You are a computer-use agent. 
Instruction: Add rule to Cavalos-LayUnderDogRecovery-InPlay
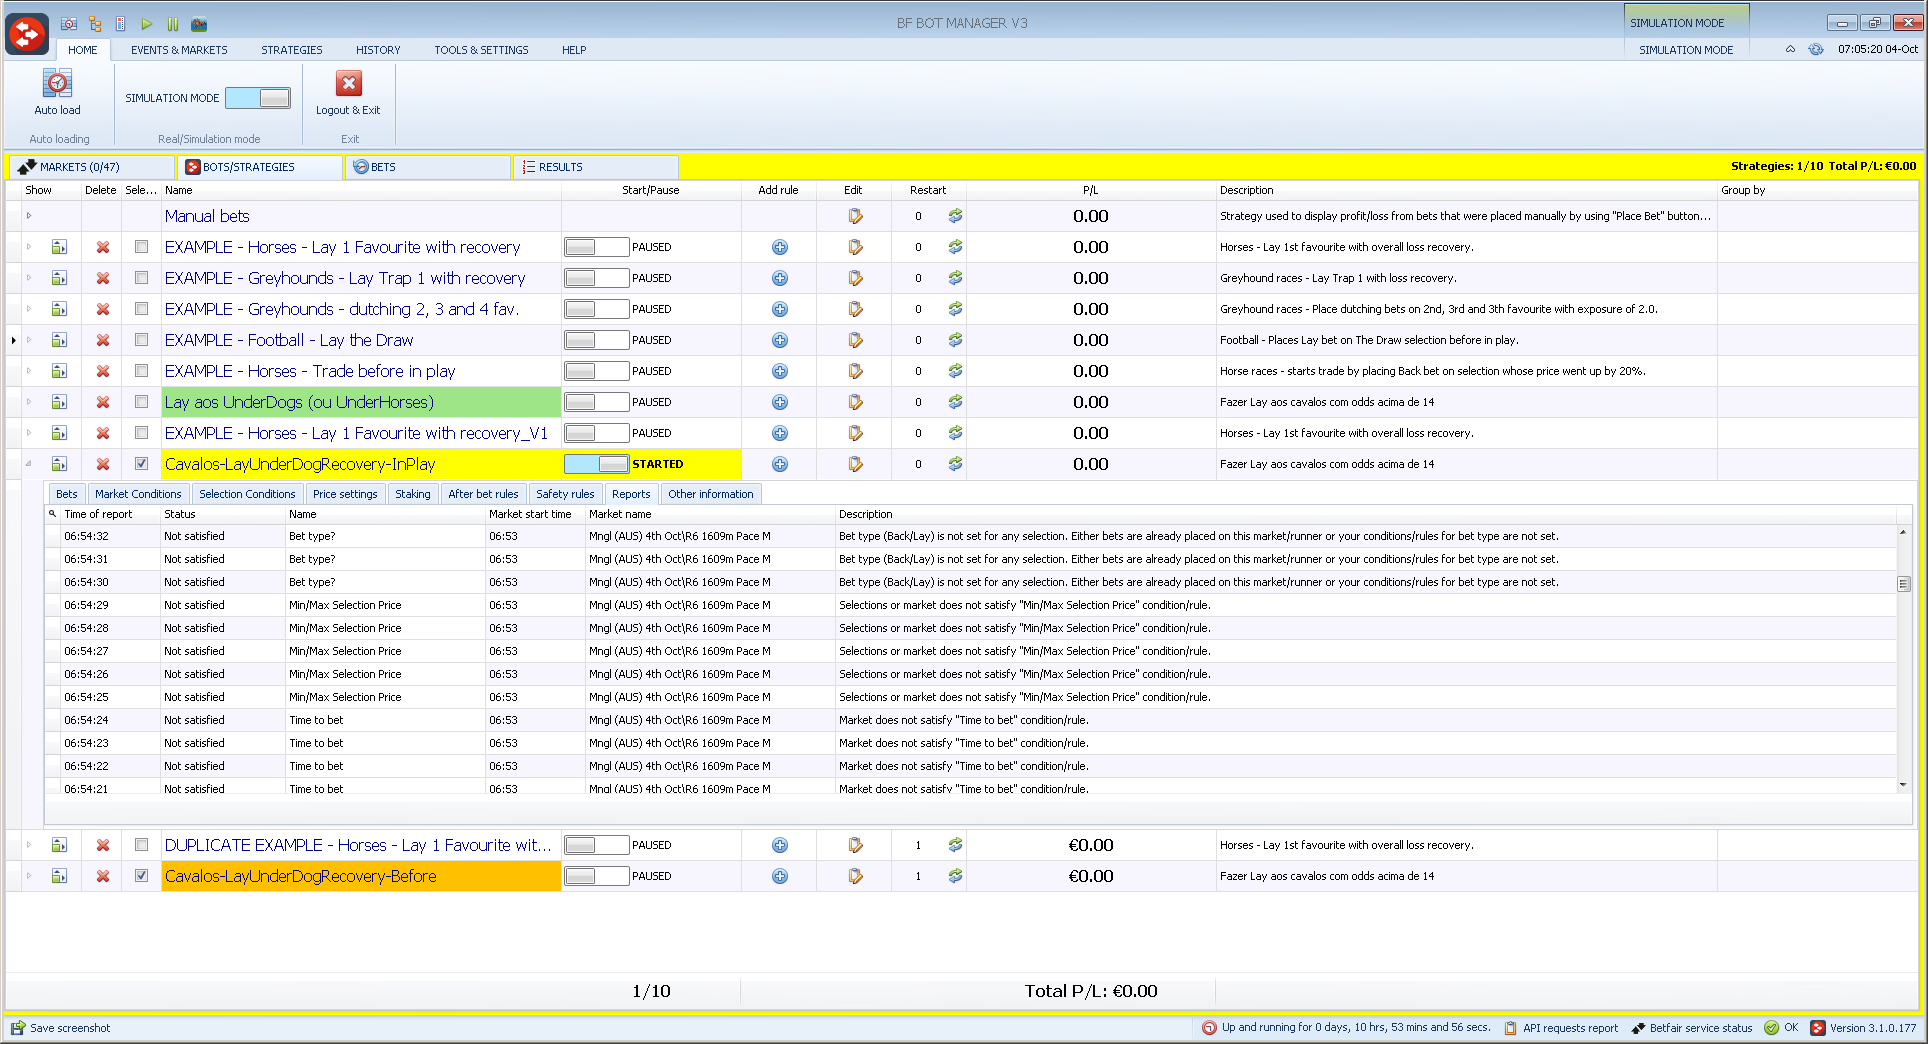coord(780,464)
